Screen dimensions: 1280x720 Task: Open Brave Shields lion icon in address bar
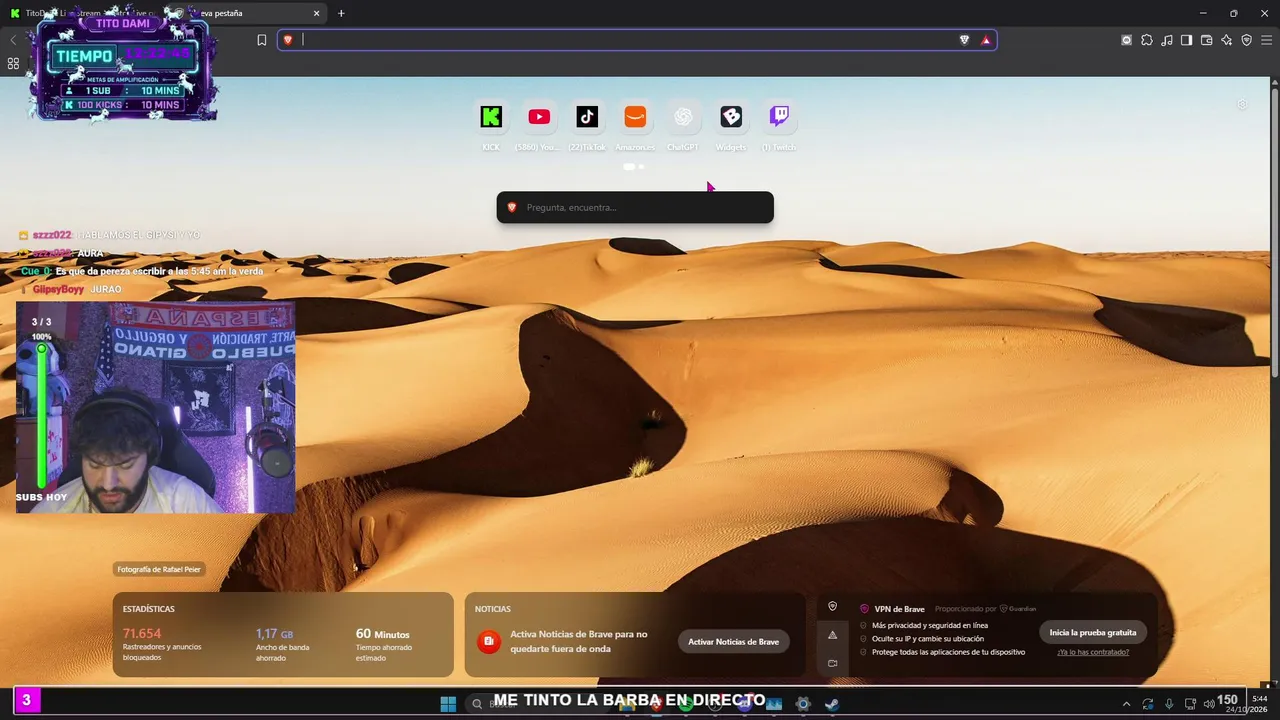(x=964, y=40)
